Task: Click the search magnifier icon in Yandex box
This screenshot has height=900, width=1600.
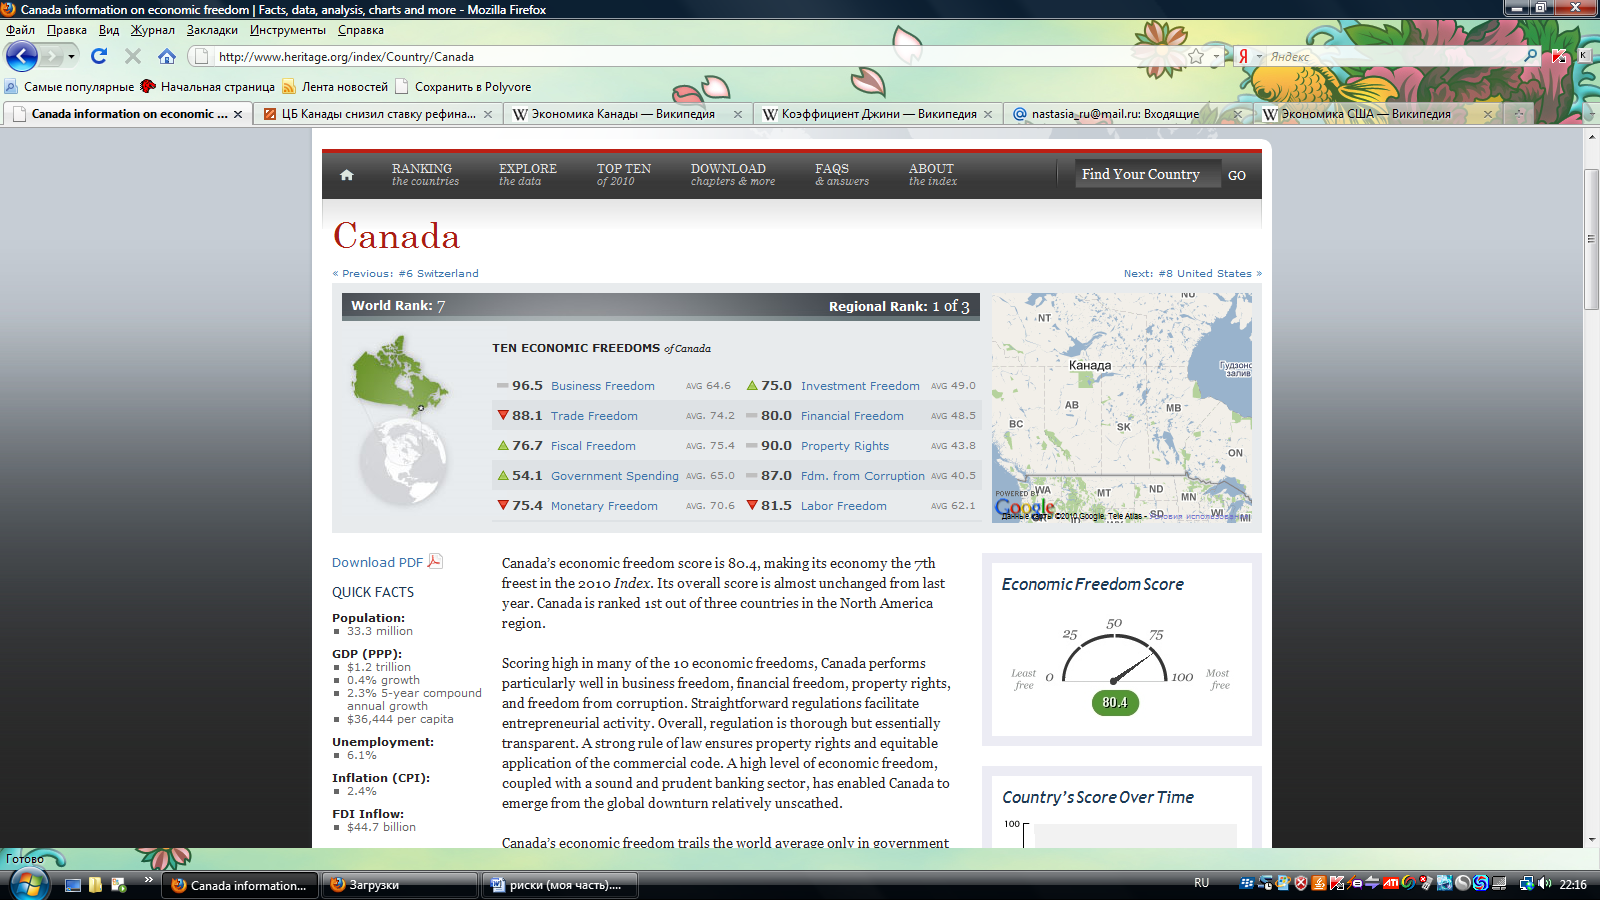Action: coord(1531,56)
